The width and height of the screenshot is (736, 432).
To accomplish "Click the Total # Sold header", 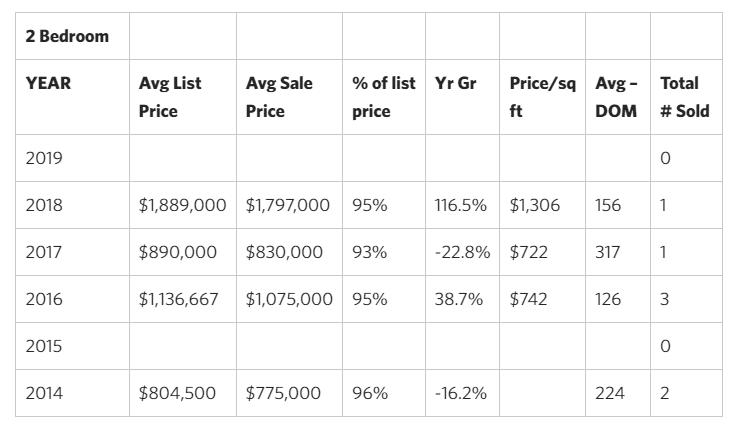I will coord(686,97).
